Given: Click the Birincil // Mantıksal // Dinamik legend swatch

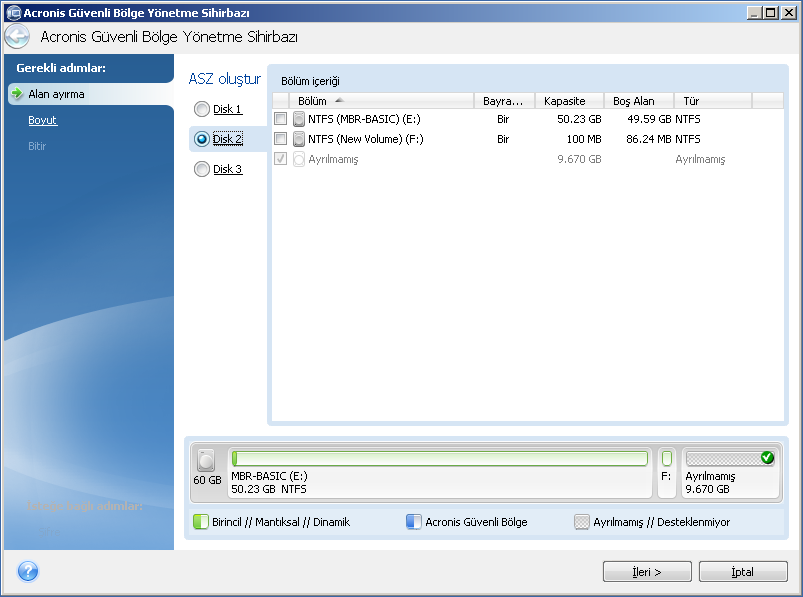Looking at the screenshot, I should [201, 522].
